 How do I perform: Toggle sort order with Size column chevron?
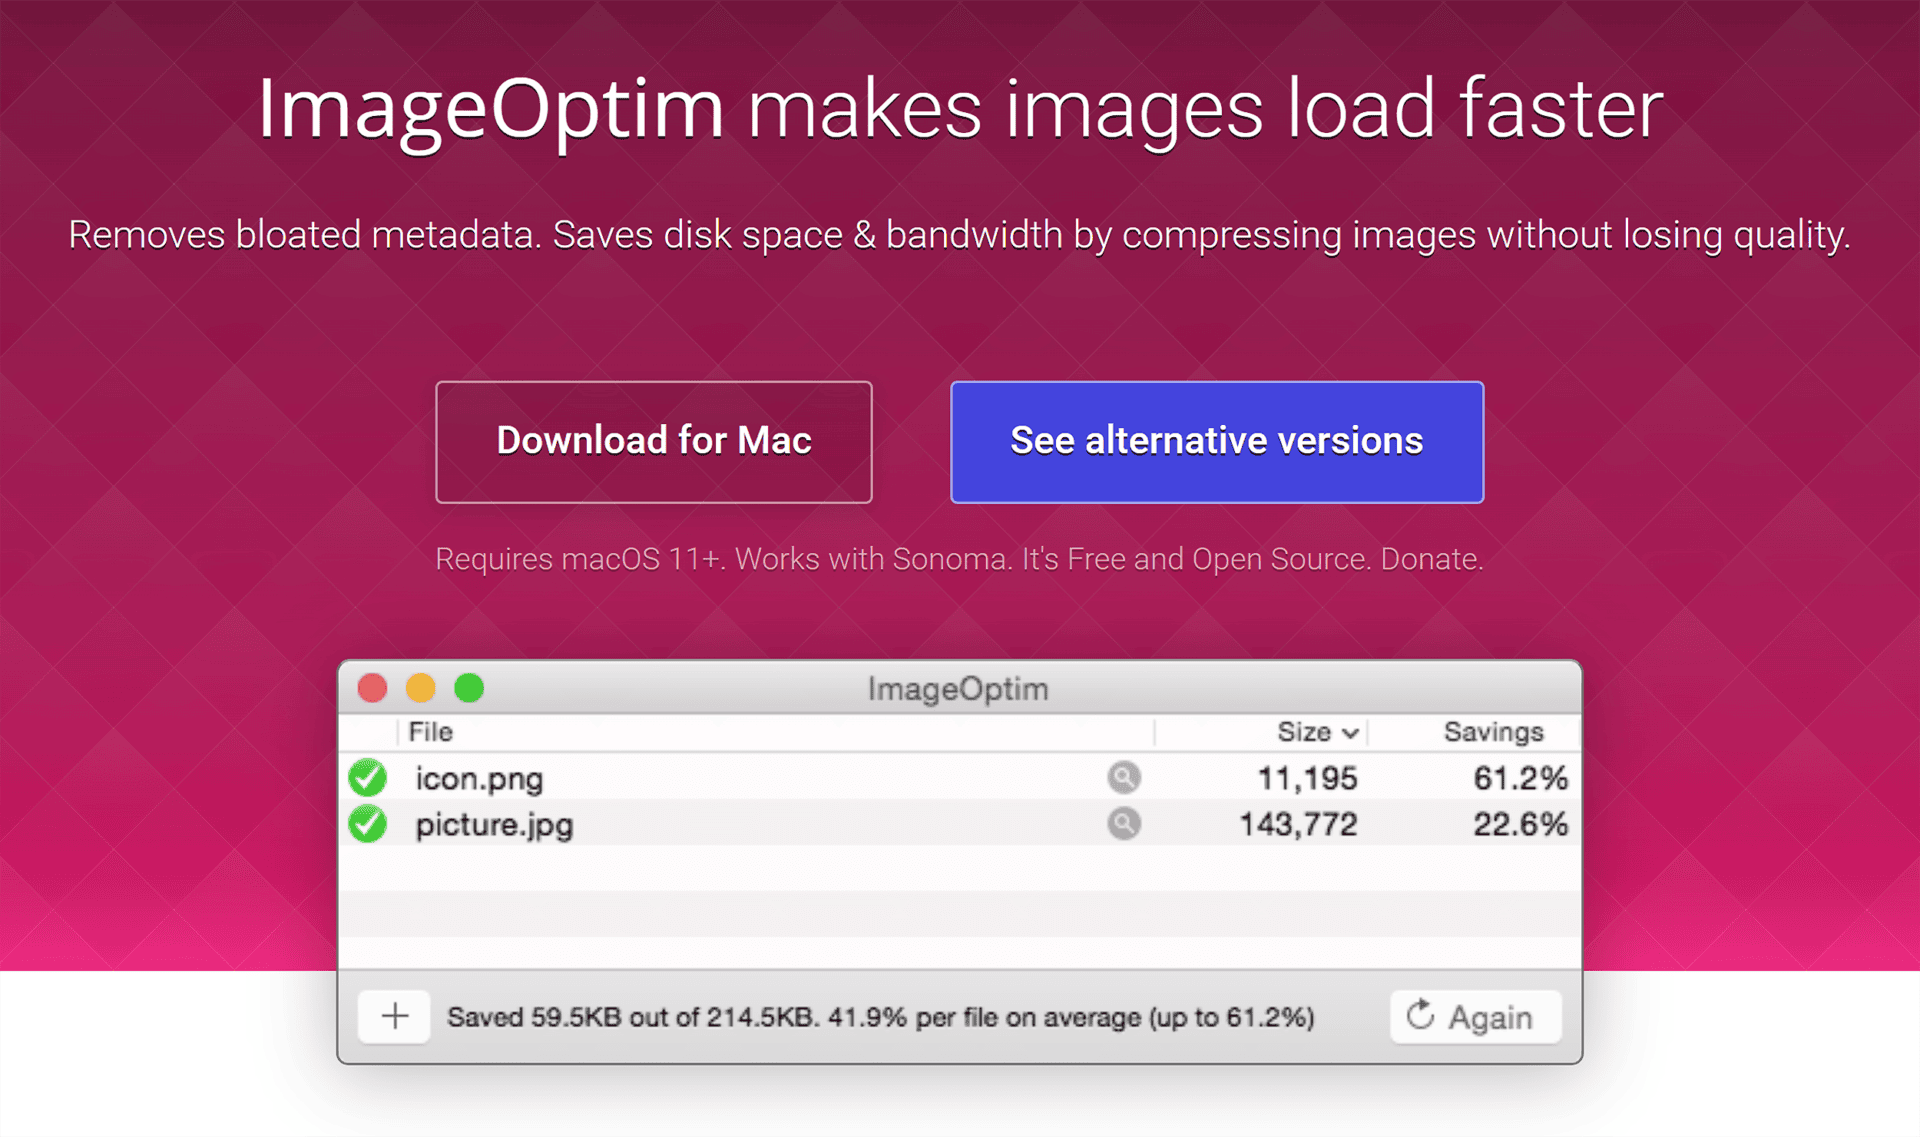click(x=1350, y=733)
